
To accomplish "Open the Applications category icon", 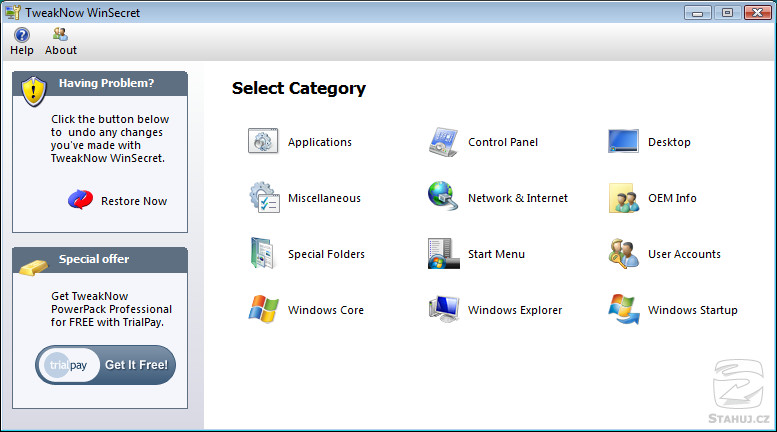I will pyautogui.click(x=263, y=142).
